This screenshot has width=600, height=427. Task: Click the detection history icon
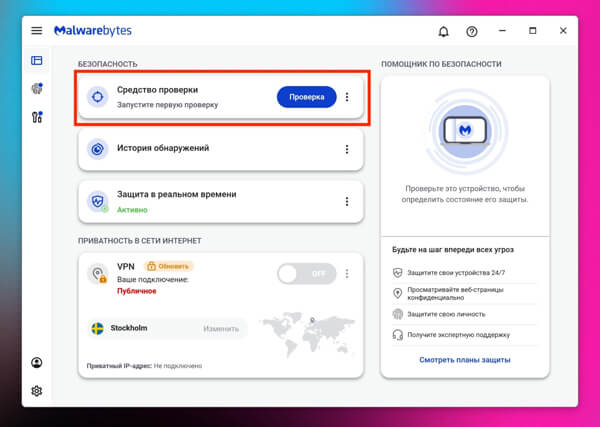tap(98, 149)
